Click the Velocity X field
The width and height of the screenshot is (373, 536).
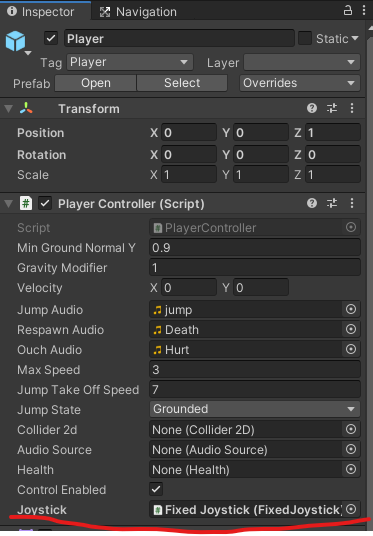[189, 287]
